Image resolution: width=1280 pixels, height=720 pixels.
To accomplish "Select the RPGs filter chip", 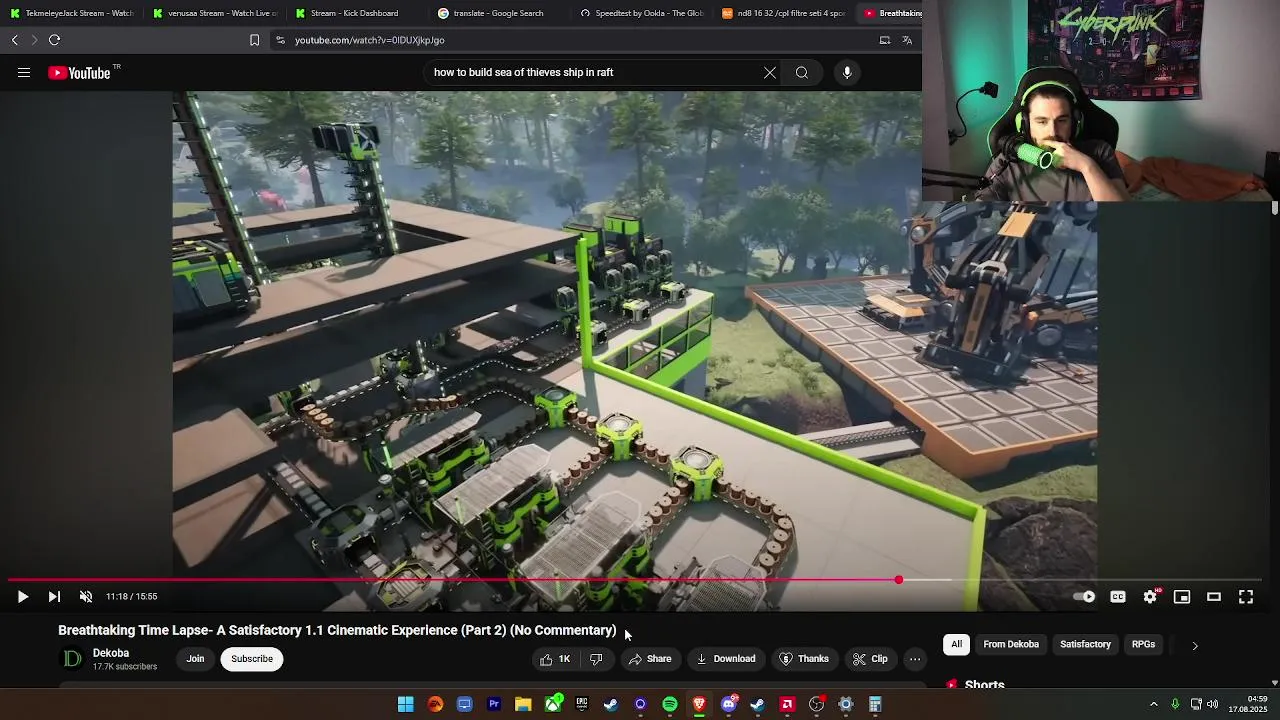I will (1143, 645).
